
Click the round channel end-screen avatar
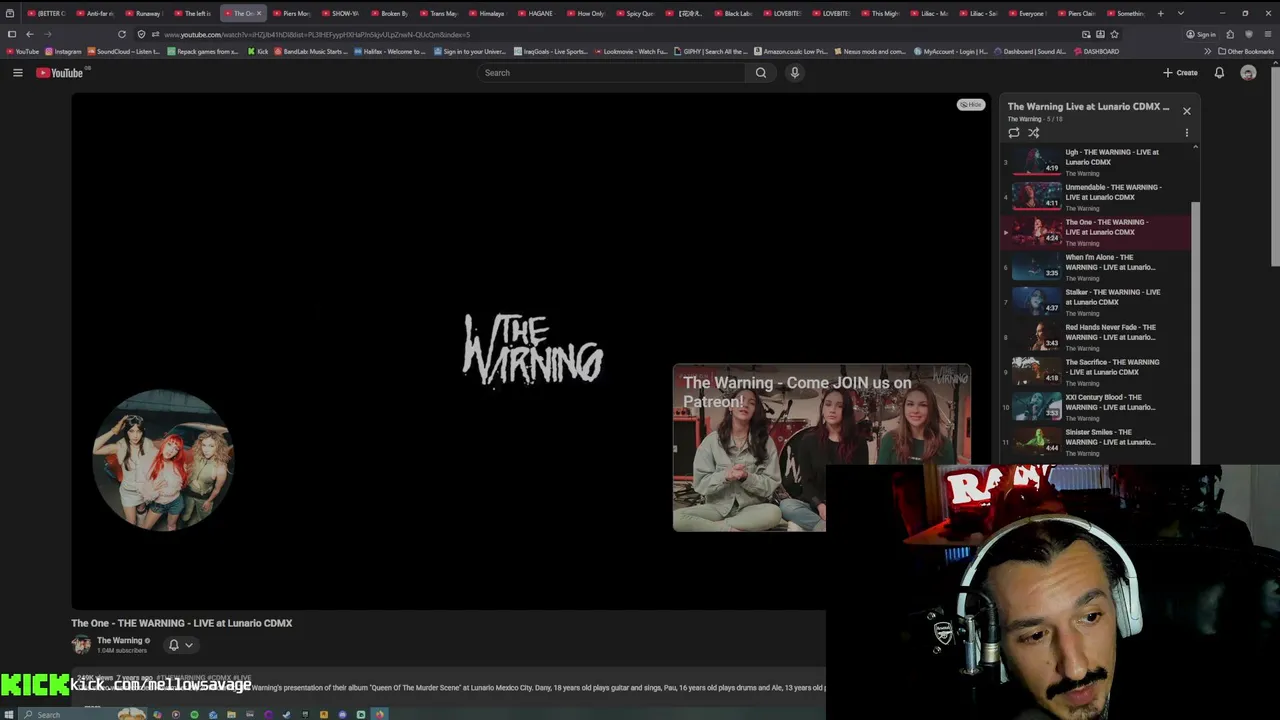pyautogui.click(x=163, y=460)
